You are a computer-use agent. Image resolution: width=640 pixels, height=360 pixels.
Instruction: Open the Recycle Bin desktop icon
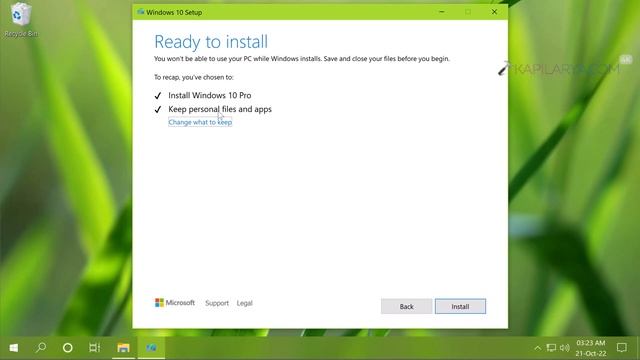click(x=21, y=20)
